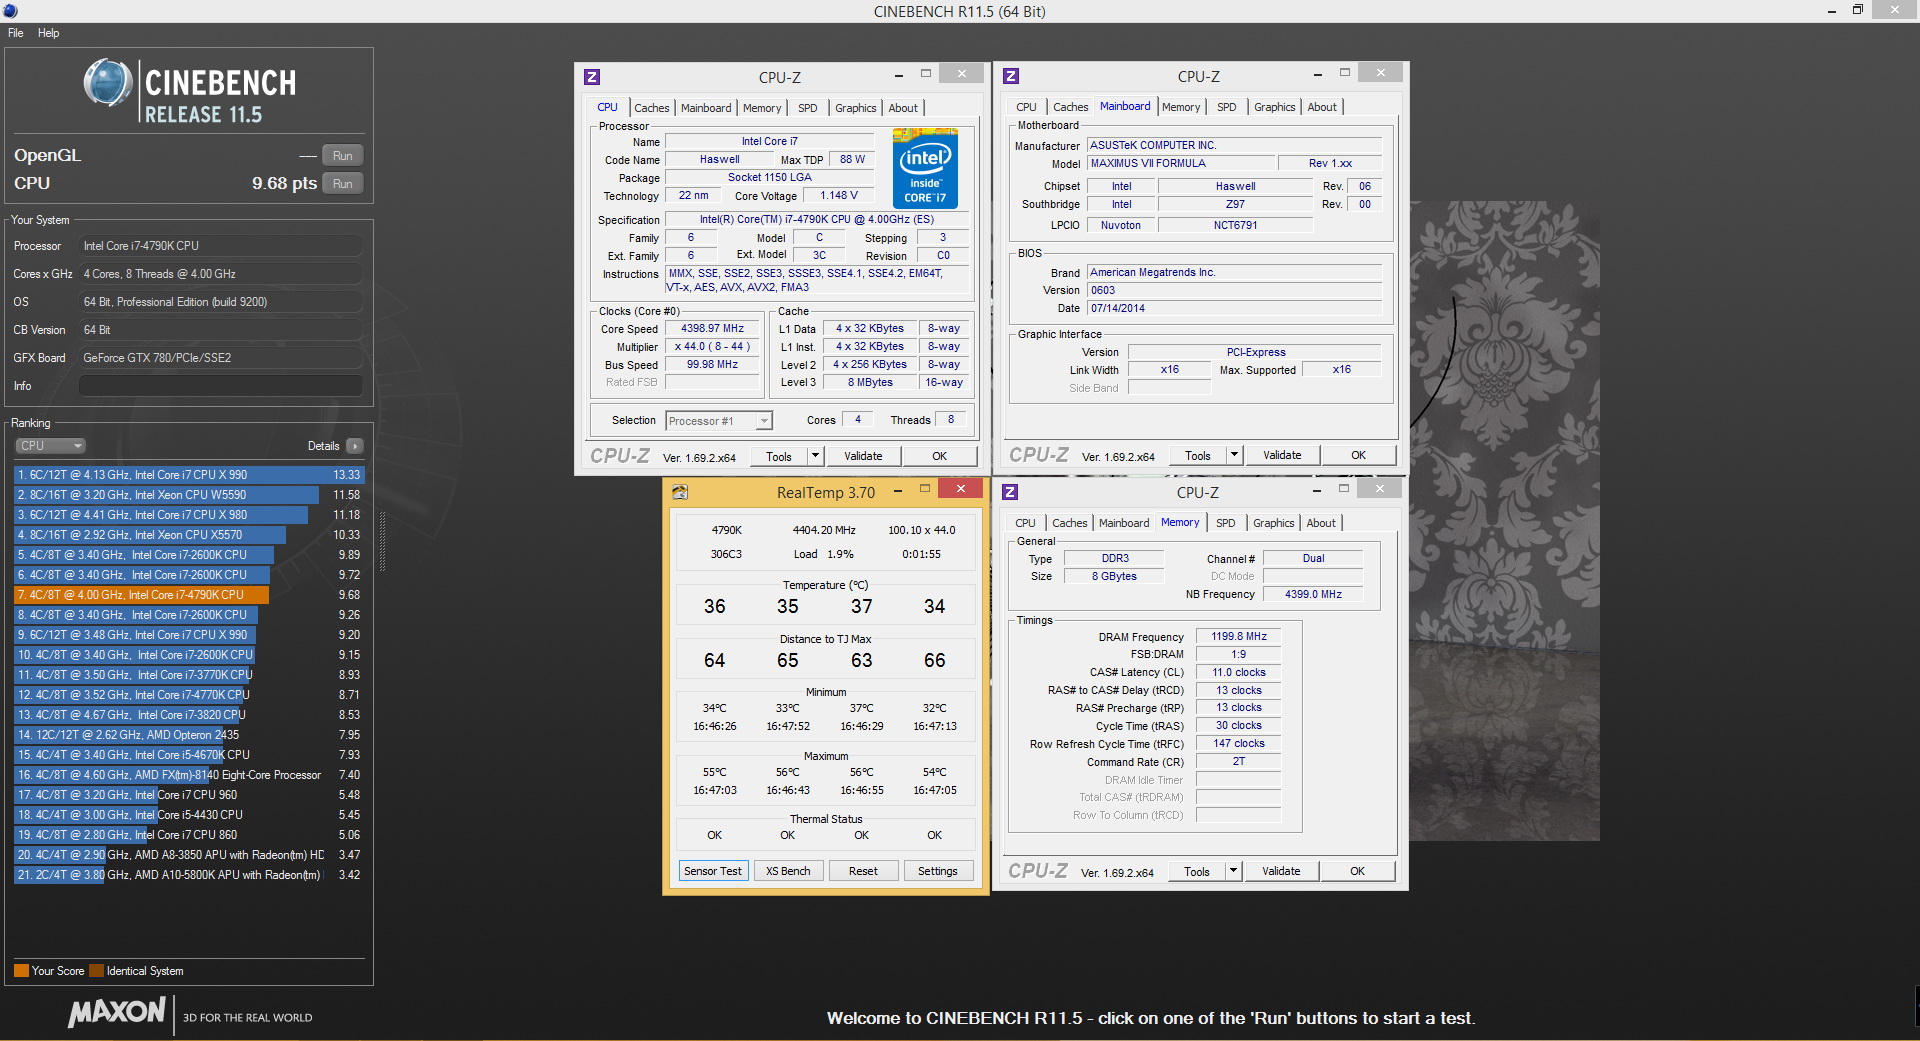Screen dimensions: 1920x1041
Task: Click the Cinebench app icon in title bar
Action: click(x=10, y=11)
